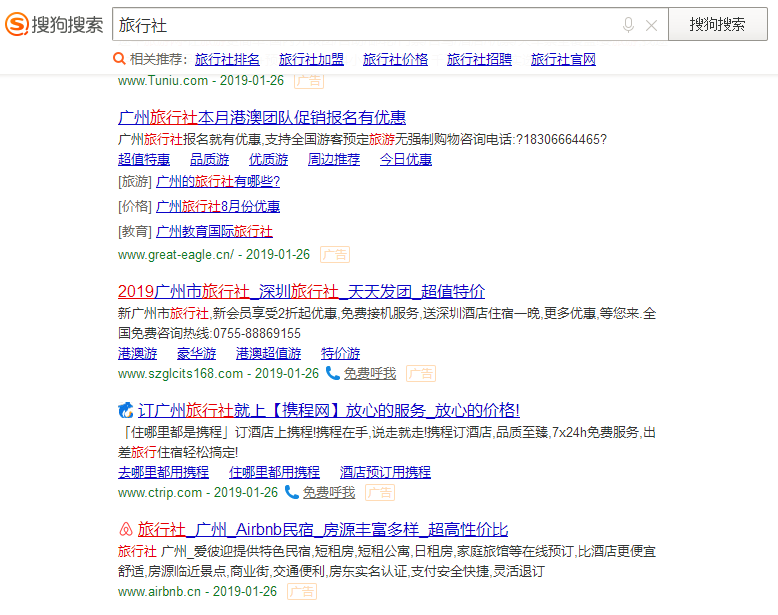The width and height of the screenshot is (778, 615).
Task: Focus the search field containing 旅行社
Action: click(x=360, y=25)
